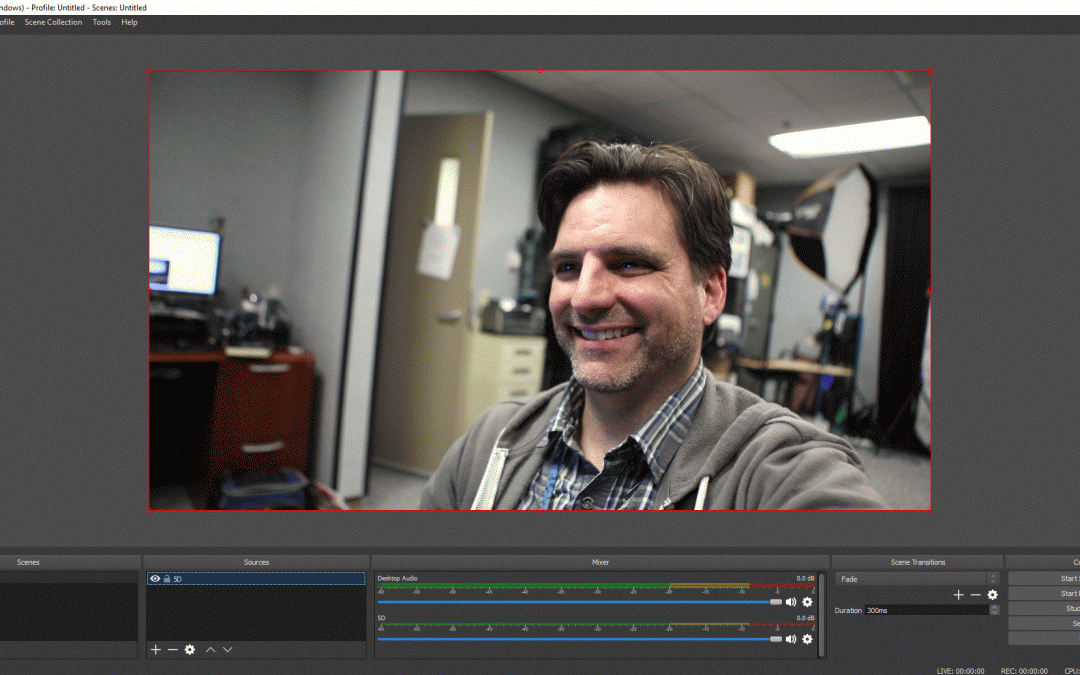Open the Fade transition dropdown
Screen dimensions: 1080x675
coord(916,579)
